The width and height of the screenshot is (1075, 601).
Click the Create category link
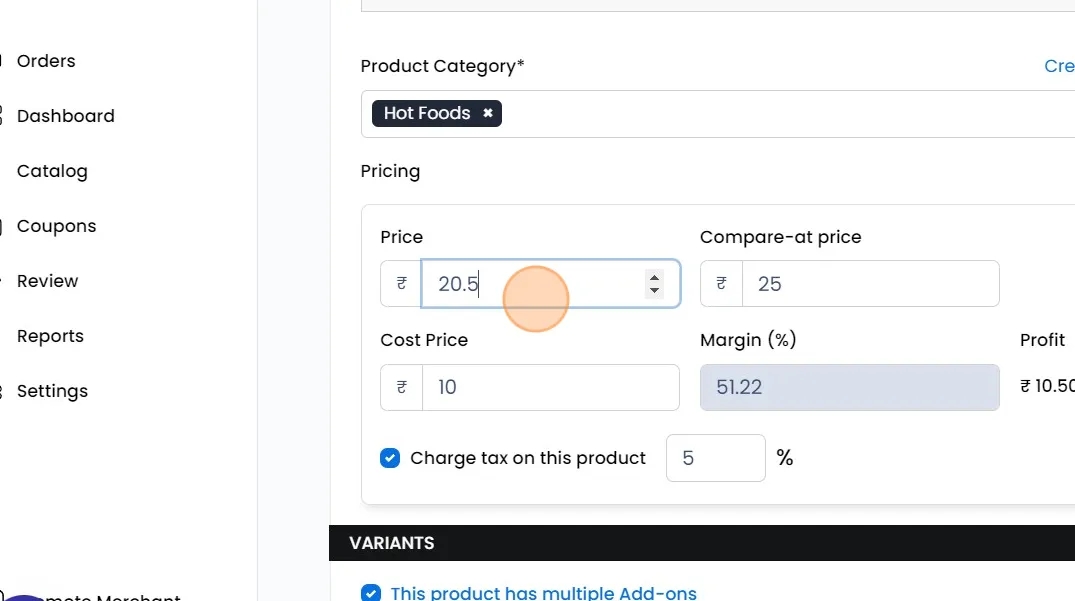(1059, 66)
